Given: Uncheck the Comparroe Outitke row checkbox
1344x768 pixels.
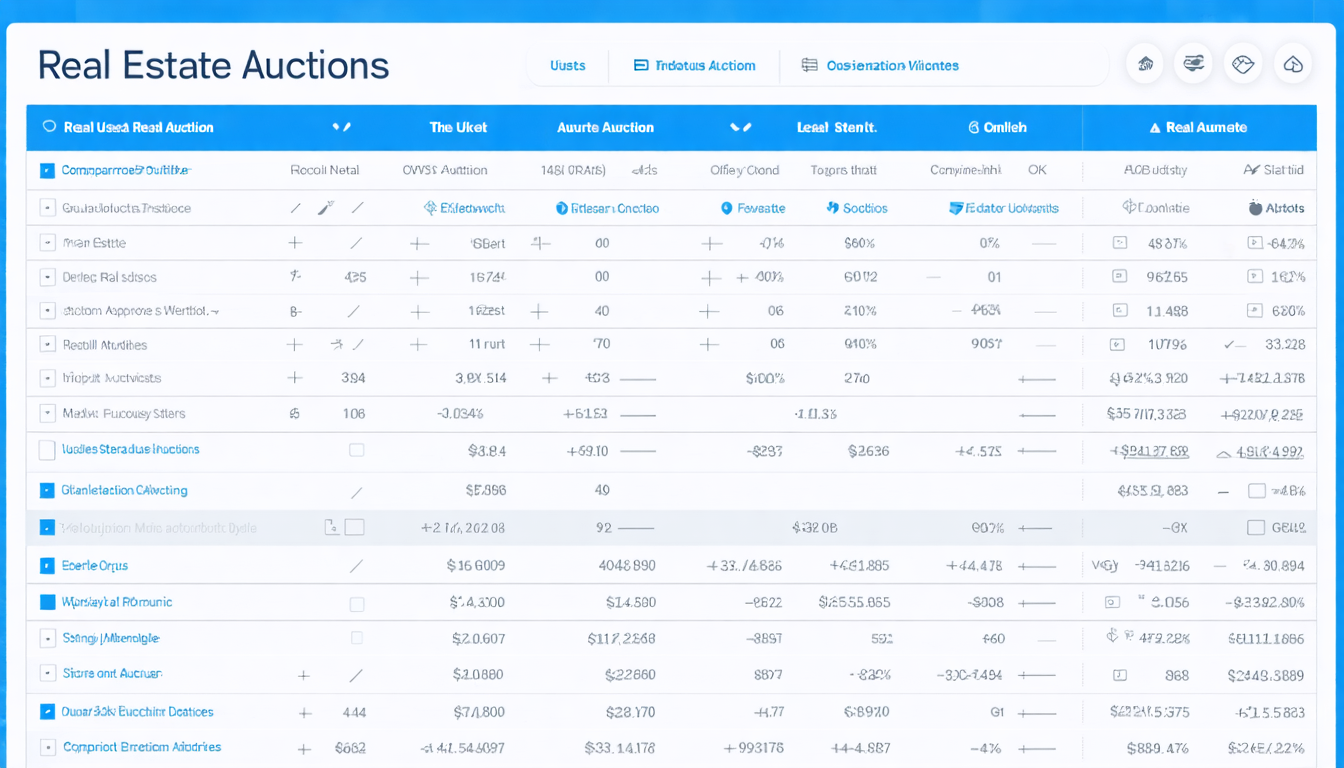Looking at the screenshot, I should [x=47, y=171].
